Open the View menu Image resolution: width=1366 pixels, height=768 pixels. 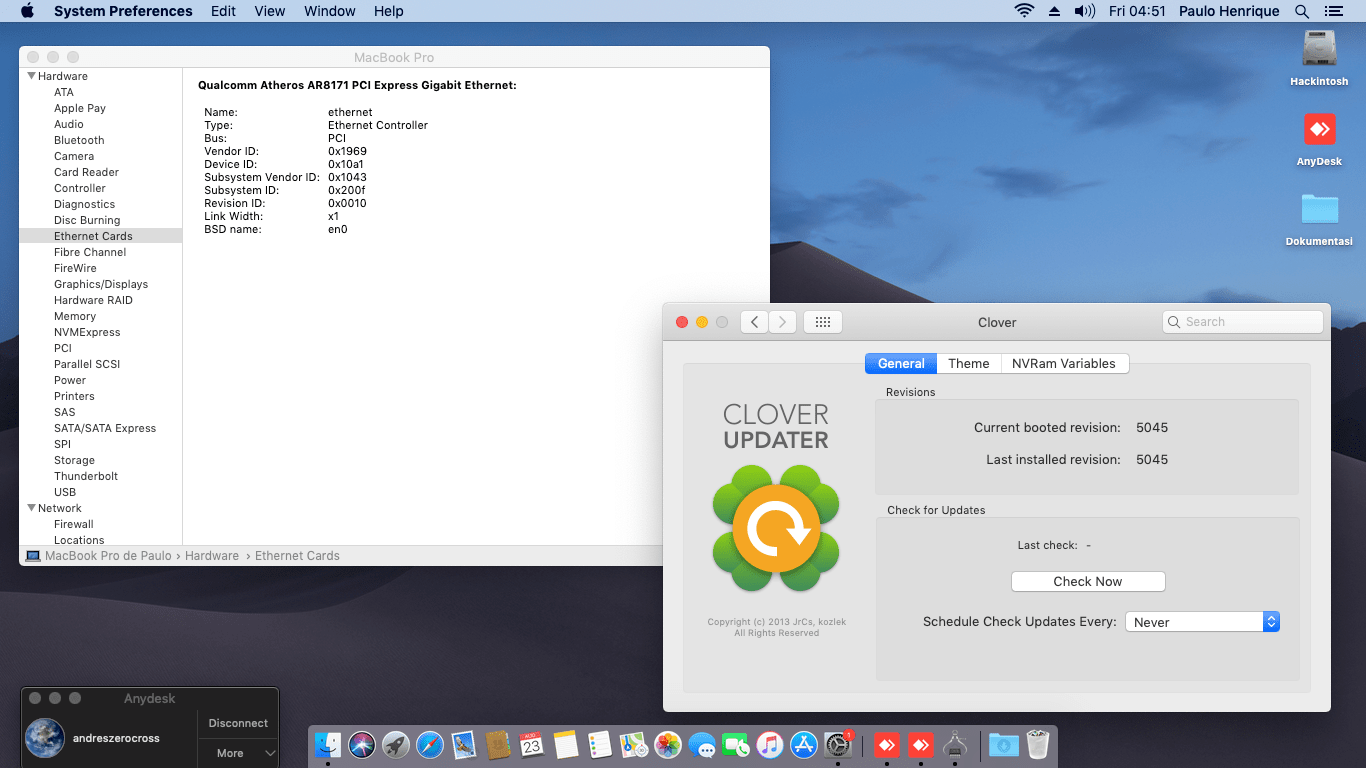(x=270, y=11)
